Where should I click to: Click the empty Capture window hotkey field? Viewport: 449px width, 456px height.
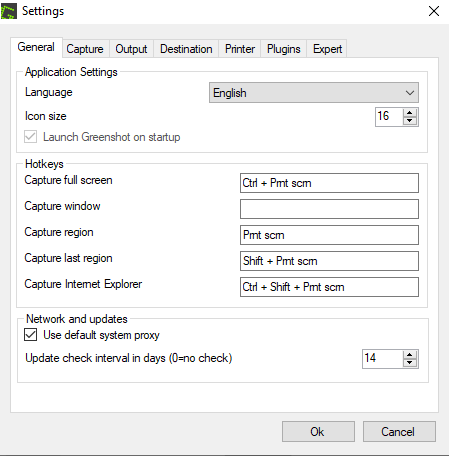[x=329, y=209]
